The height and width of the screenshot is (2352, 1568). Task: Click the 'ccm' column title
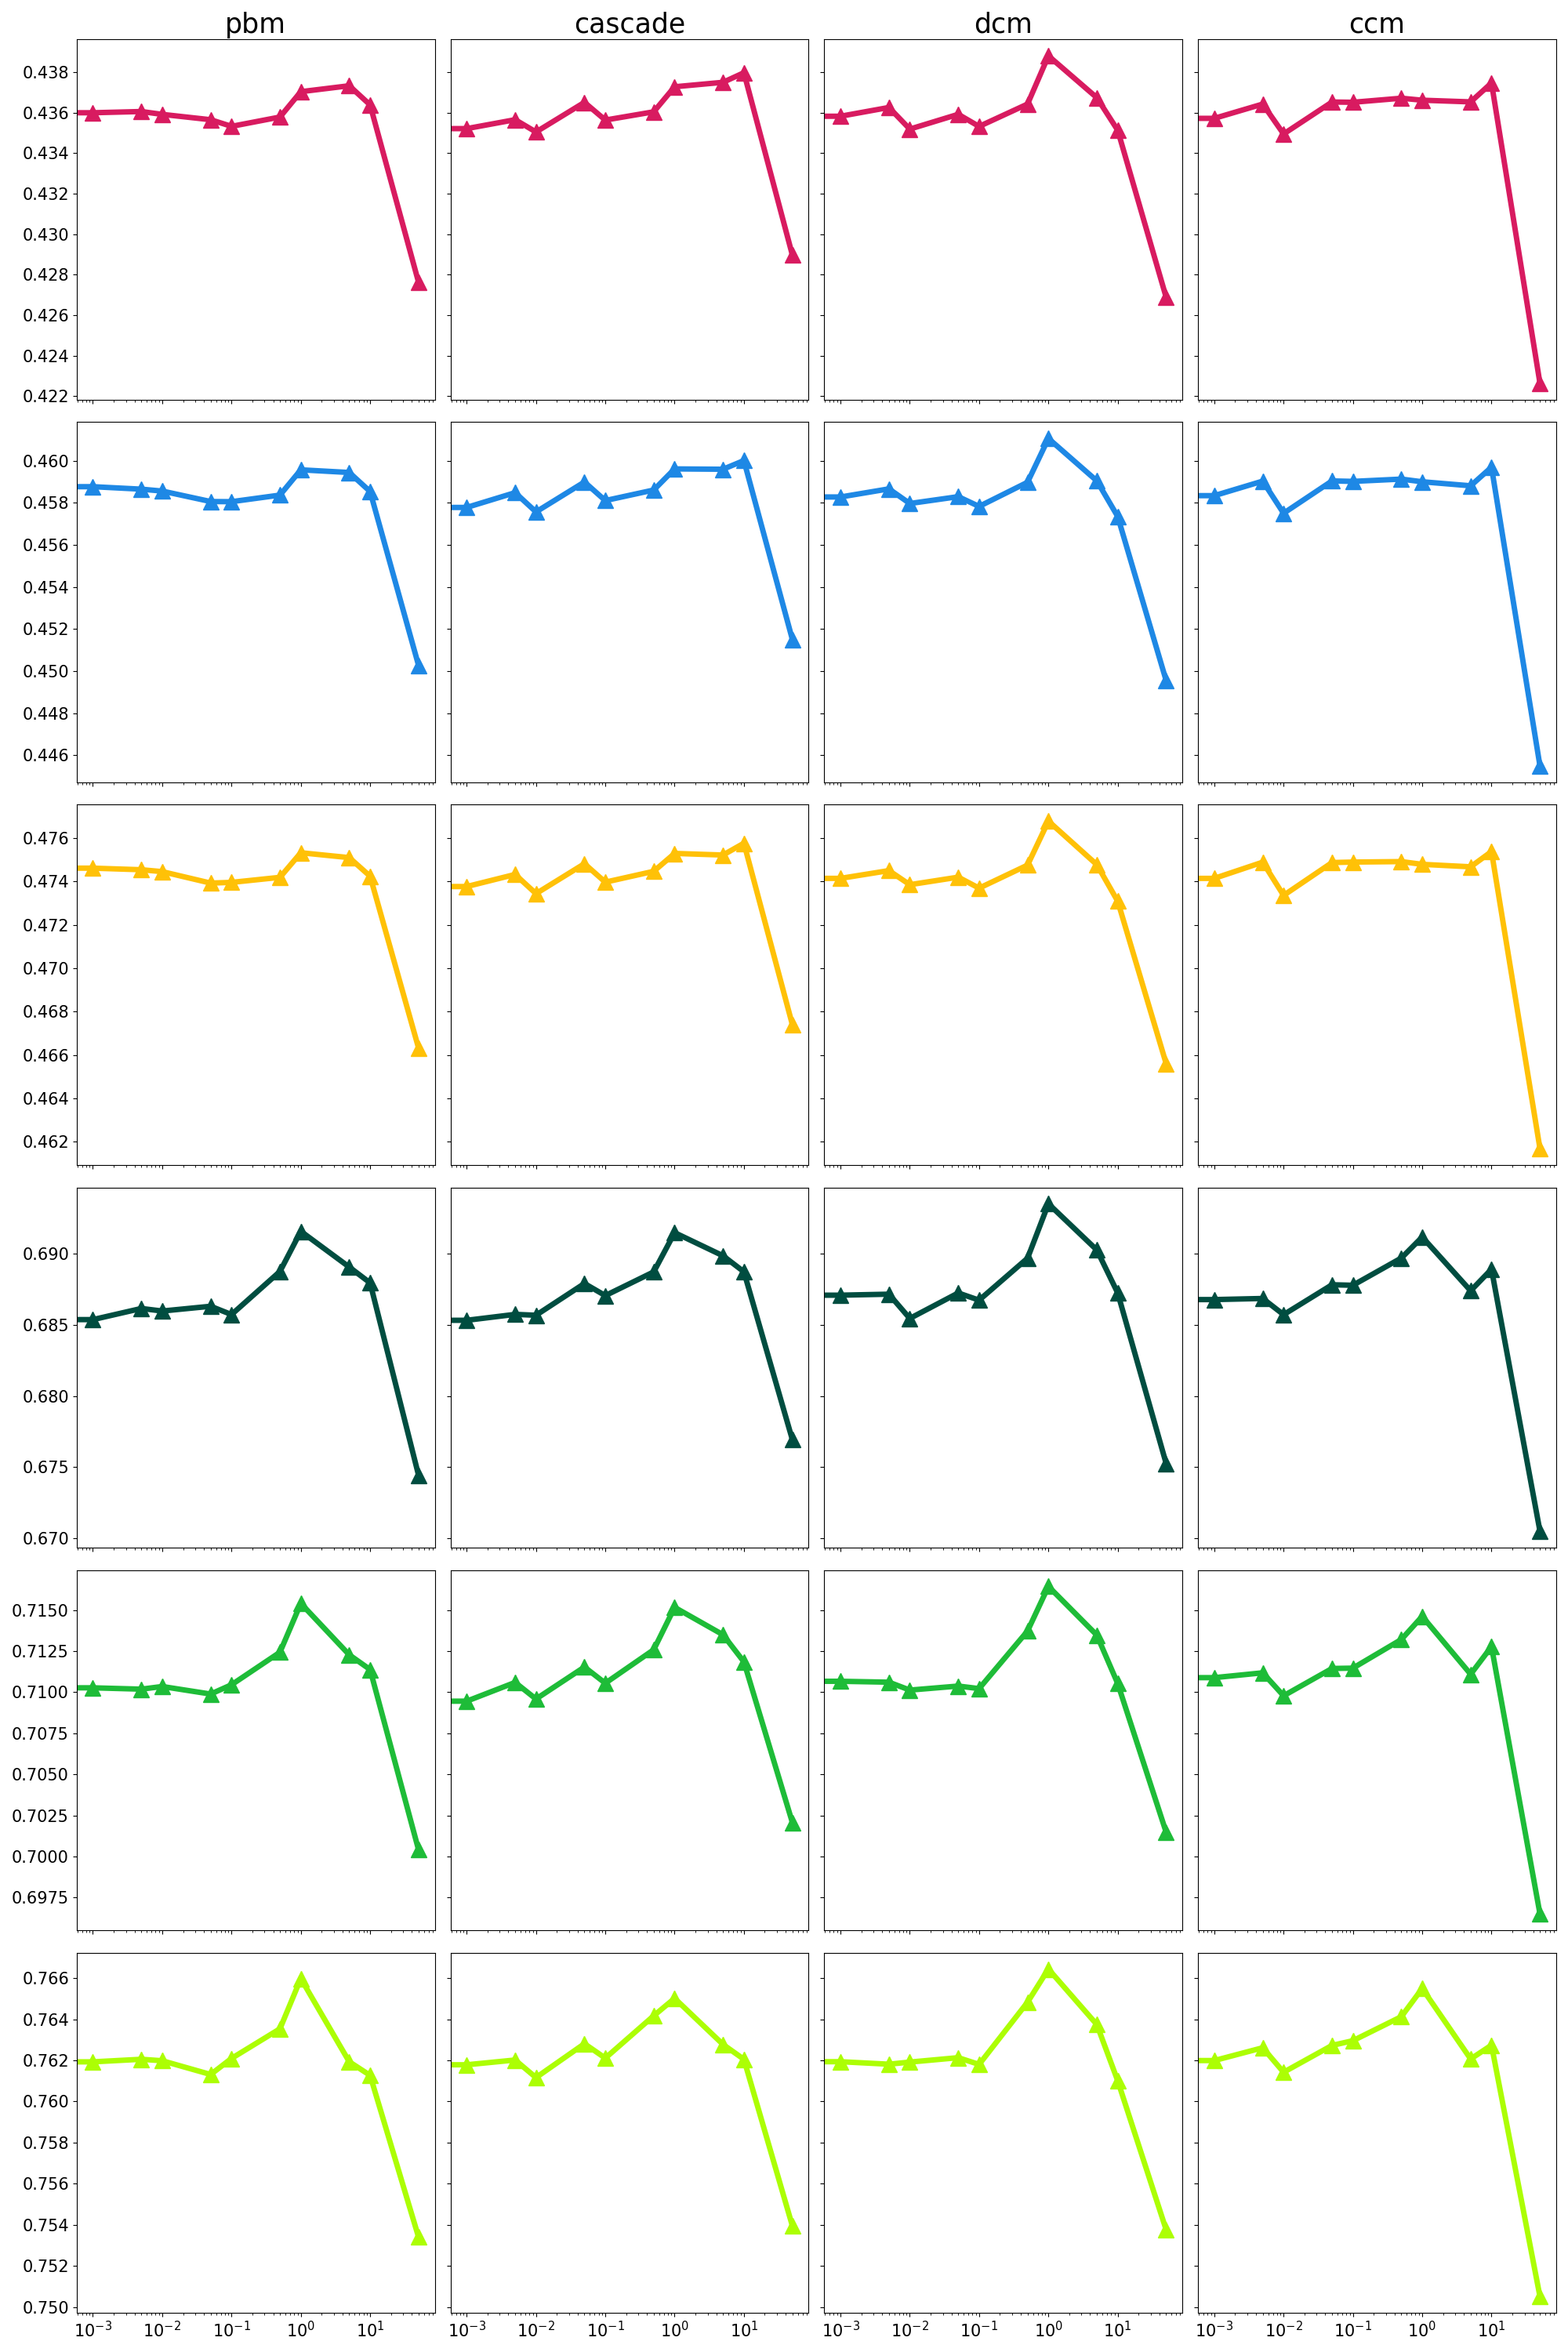[x=1376, y=23]
